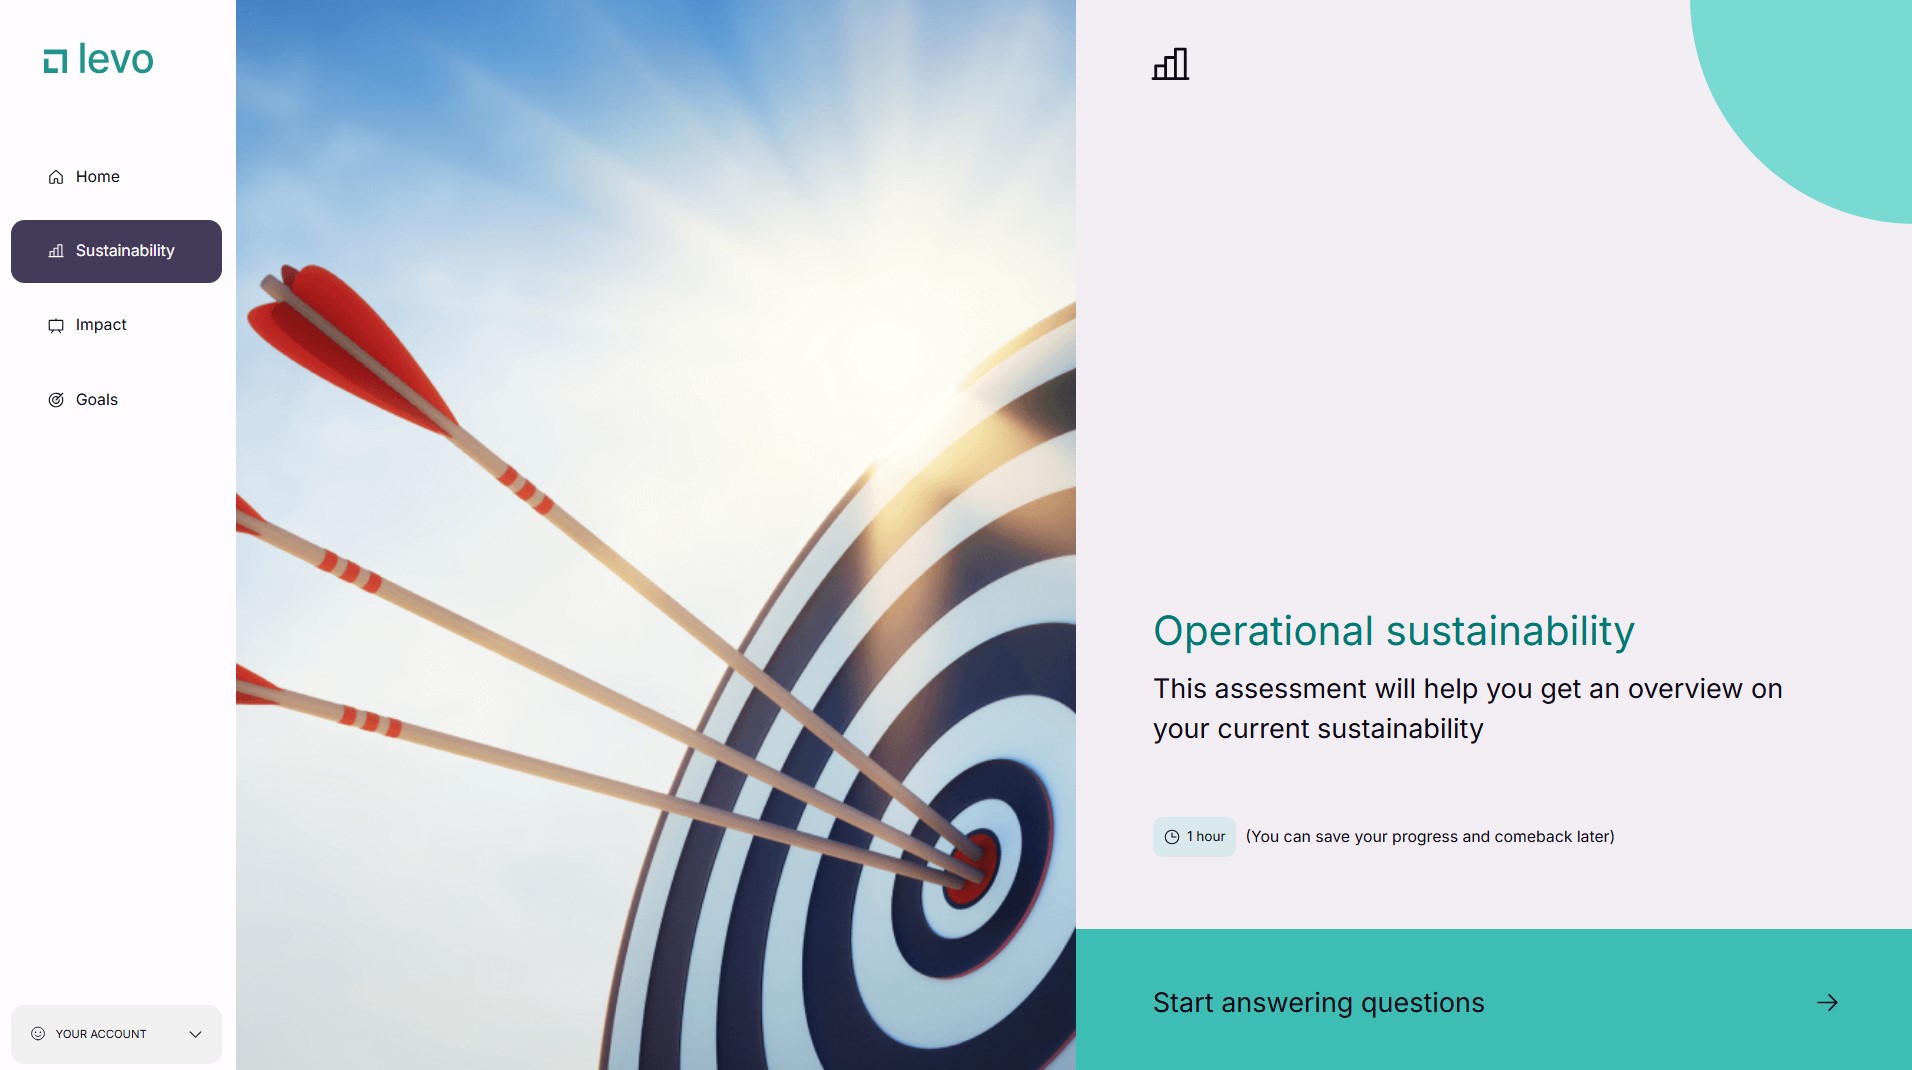Click the Home house icon
This screenshot has width=1912, height=1070.
[56, 177]
